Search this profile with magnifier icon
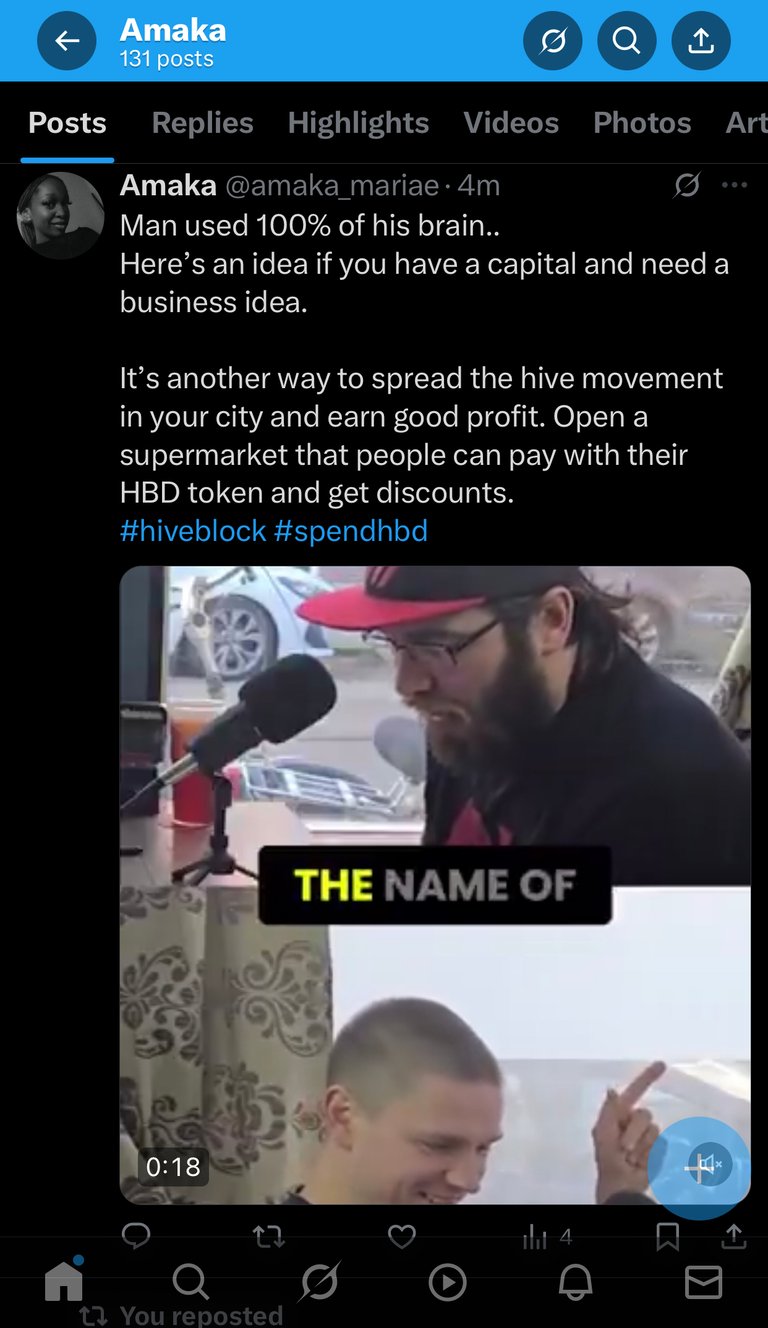Screen dimensions: 768x1328 (x=627, y=41)
